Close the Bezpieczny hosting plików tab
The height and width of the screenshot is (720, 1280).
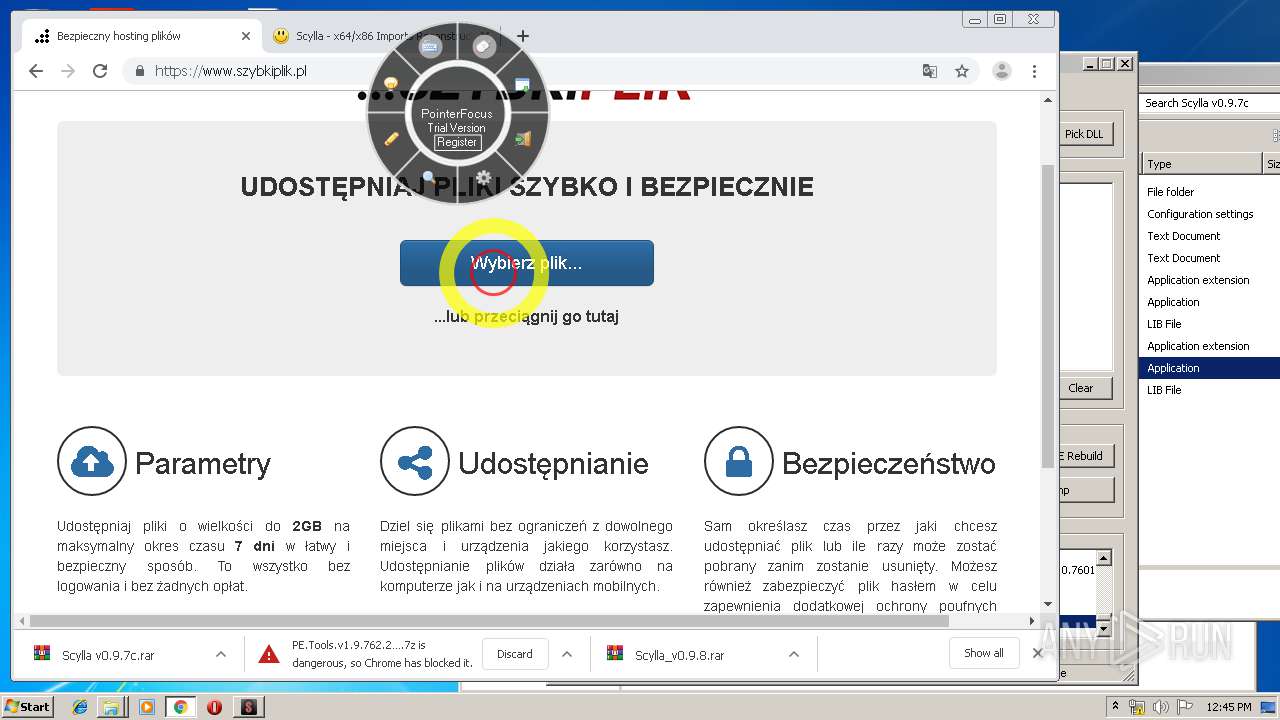click(246, 36)
